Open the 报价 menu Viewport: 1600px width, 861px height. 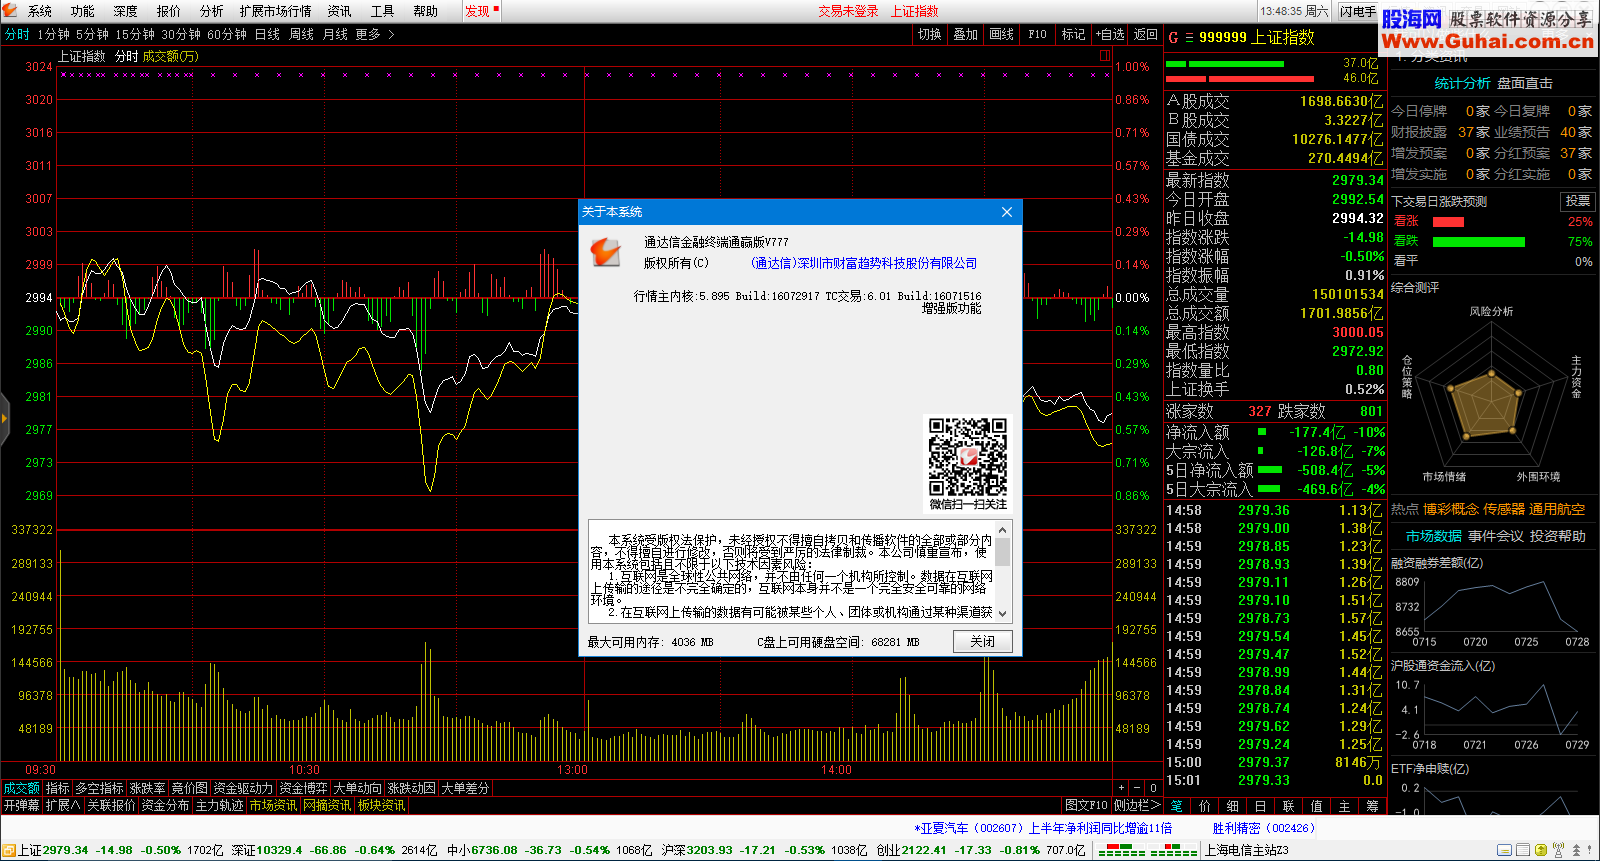[x=169, y=11]
